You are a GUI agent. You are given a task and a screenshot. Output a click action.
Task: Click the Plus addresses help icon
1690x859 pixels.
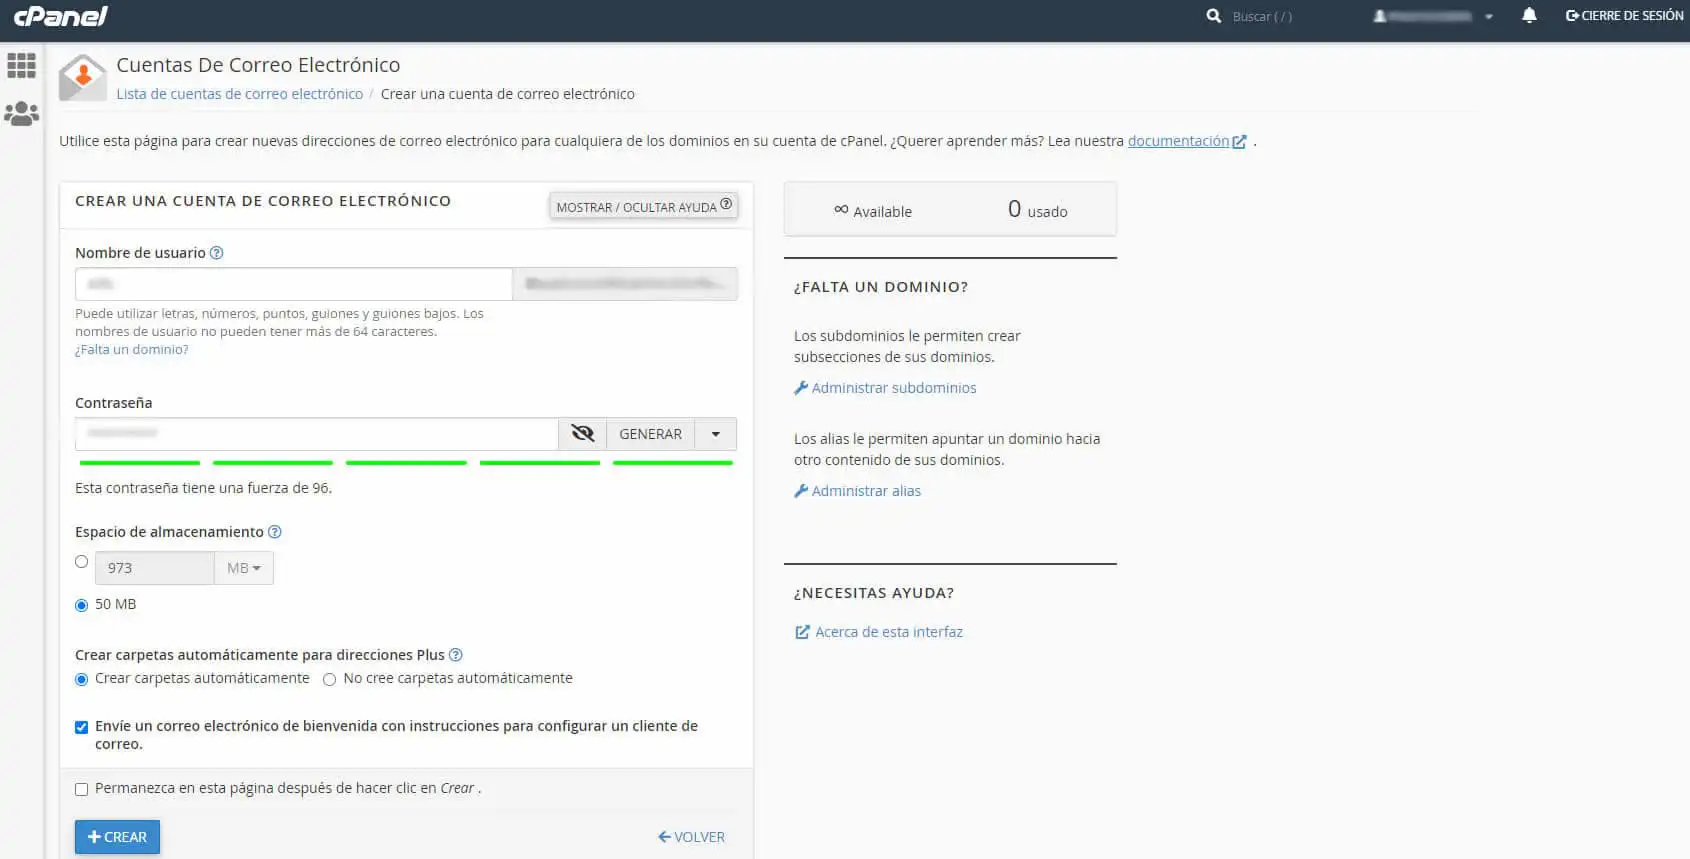pyautogui.click(x=456, y=655)
